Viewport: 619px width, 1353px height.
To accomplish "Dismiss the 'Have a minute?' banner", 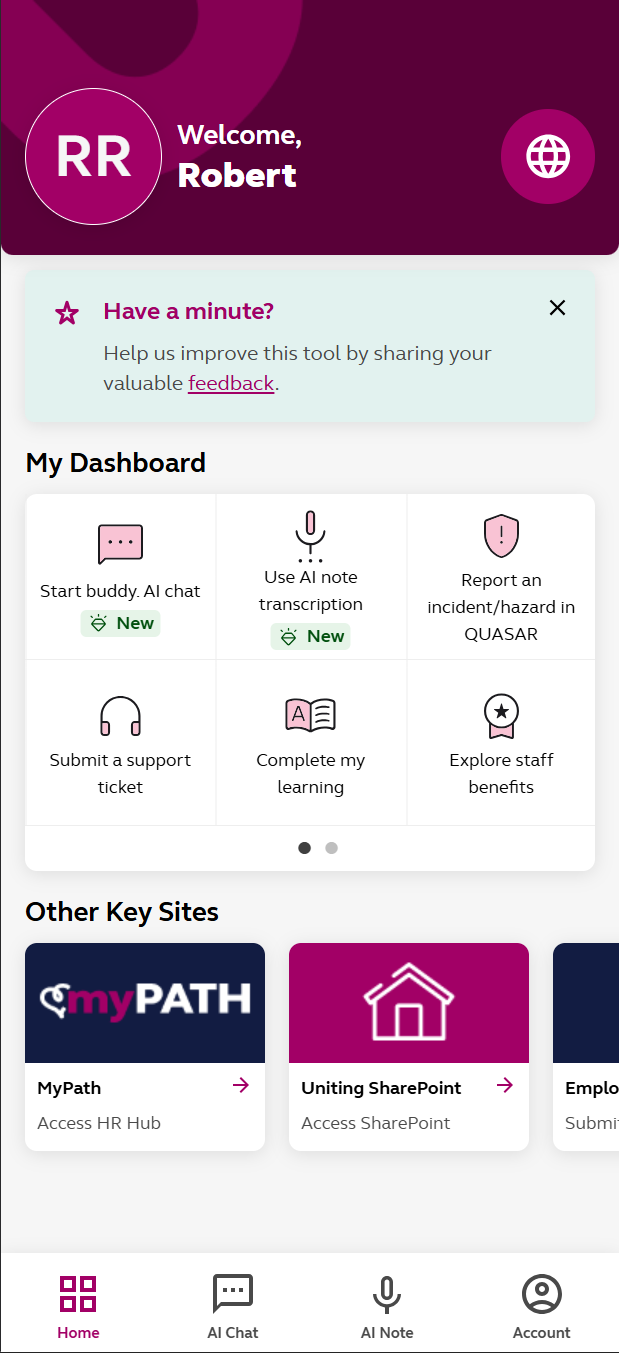I will [x=557, y=308].
